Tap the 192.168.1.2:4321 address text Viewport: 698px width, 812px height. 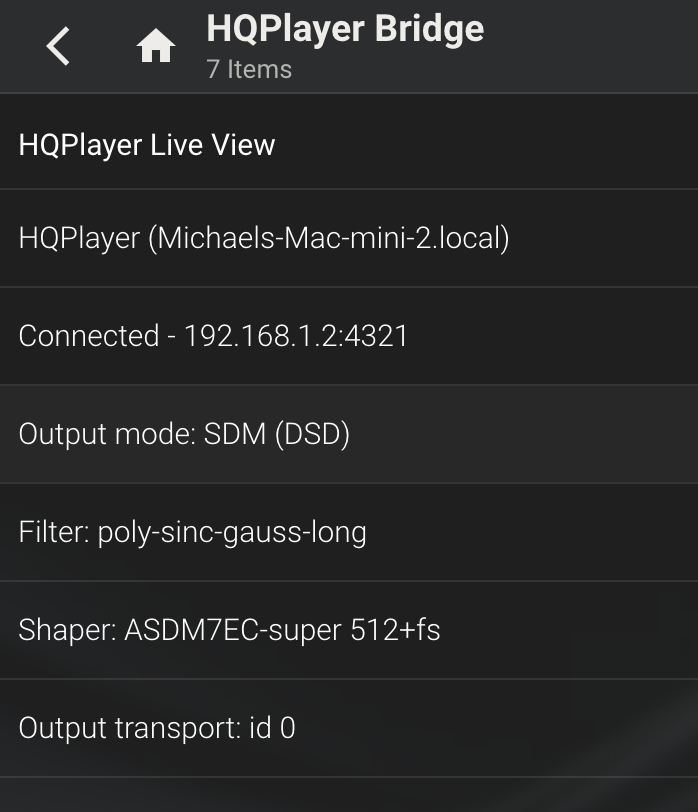click(x=296, y=336)
